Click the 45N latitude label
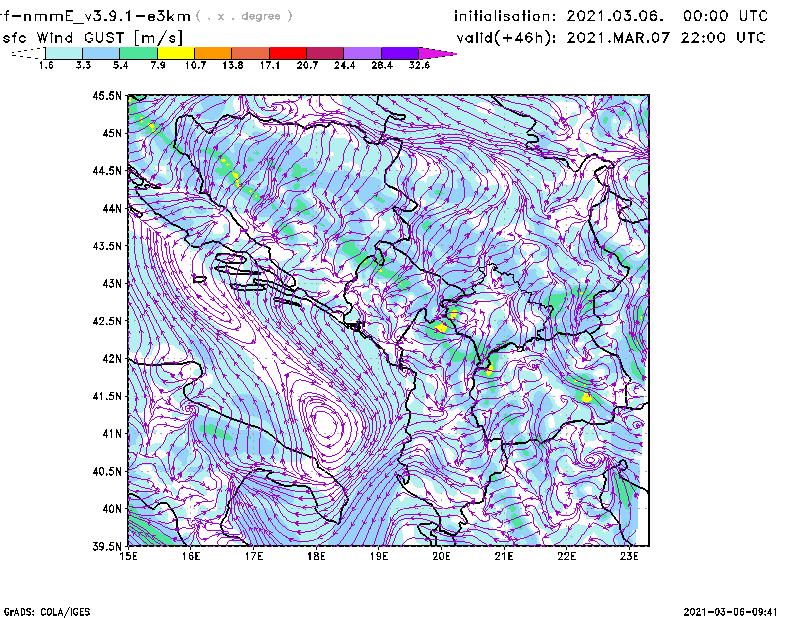 point(112,133)
